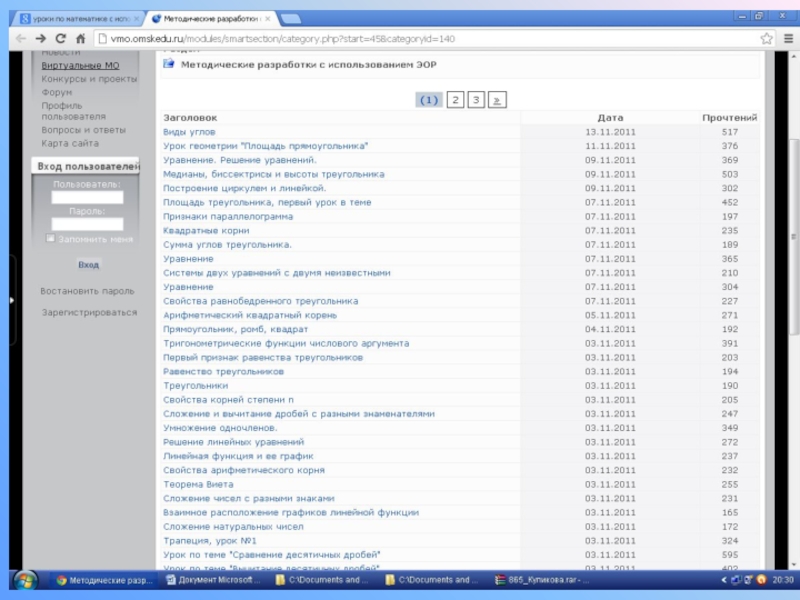The width and height of the screenshot is (800, 600).
Task: Tick the 'Запомнить меня' checkbox
Action: pos(51,239)
